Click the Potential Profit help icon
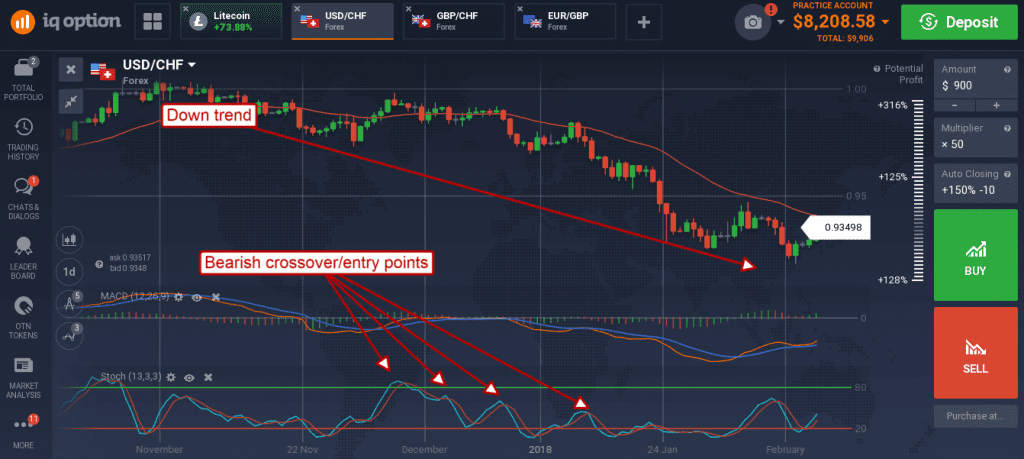The image size is (1024, 459). (x=878, y=69)
